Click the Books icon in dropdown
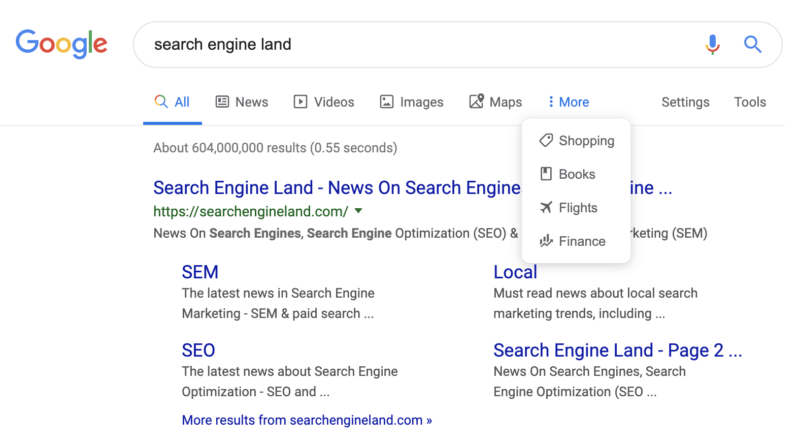 click(546, 174)
